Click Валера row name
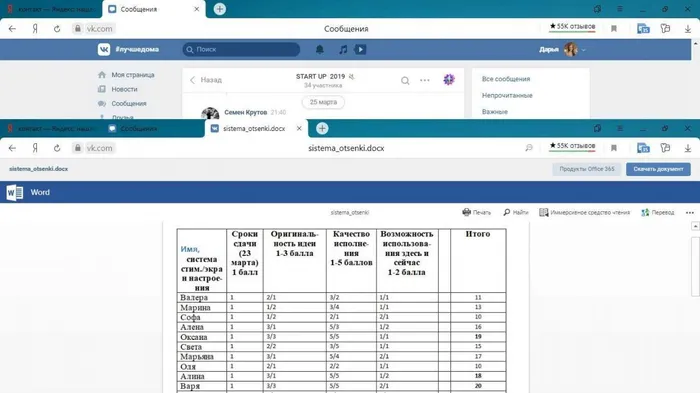This screenshot has height=393, width=700. (194, 297)
